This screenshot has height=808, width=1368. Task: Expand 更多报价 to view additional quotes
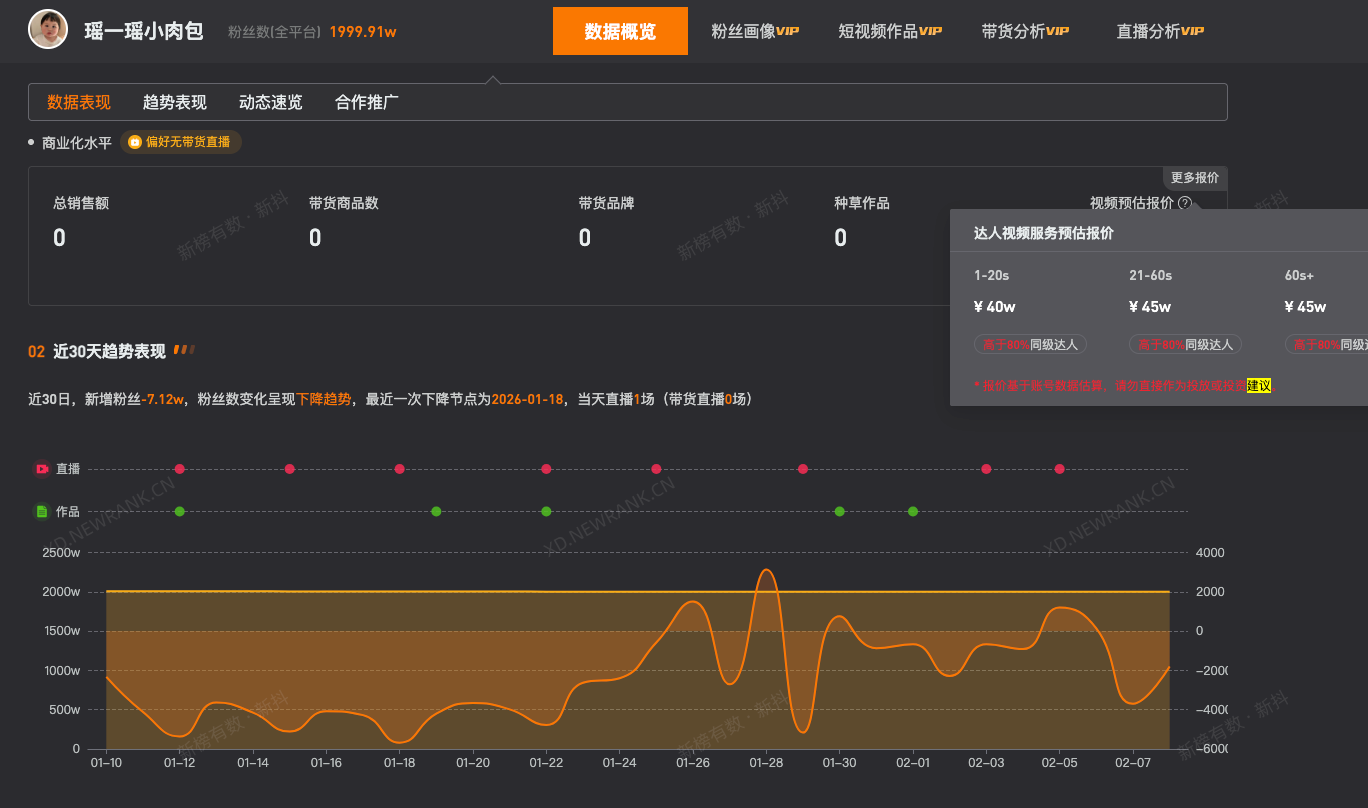point(1195,177)
